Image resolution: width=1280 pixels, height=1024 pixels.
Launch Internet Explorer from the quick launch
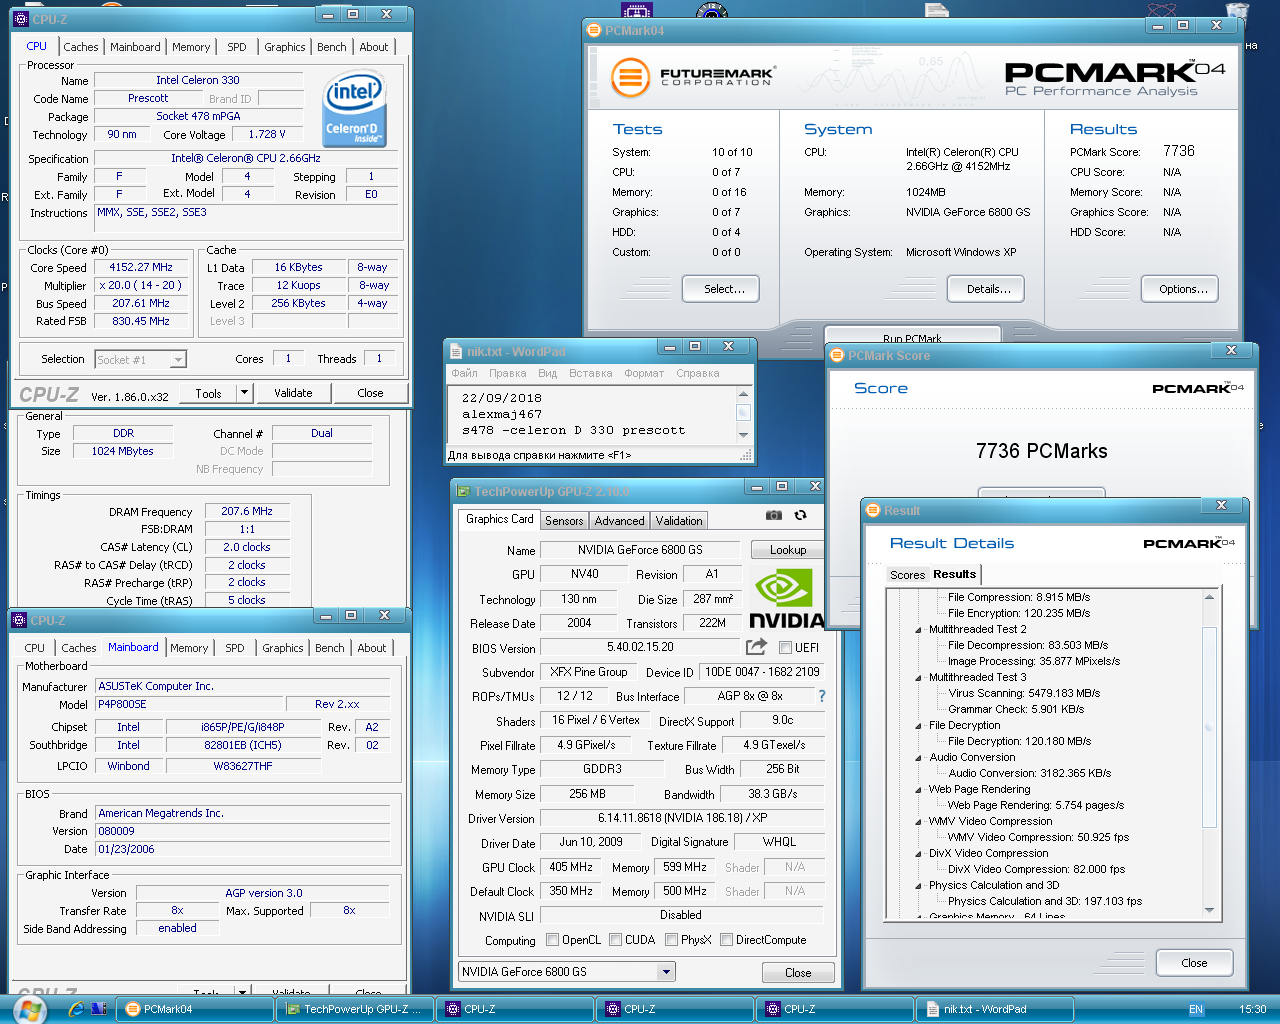click(76, 1009)
